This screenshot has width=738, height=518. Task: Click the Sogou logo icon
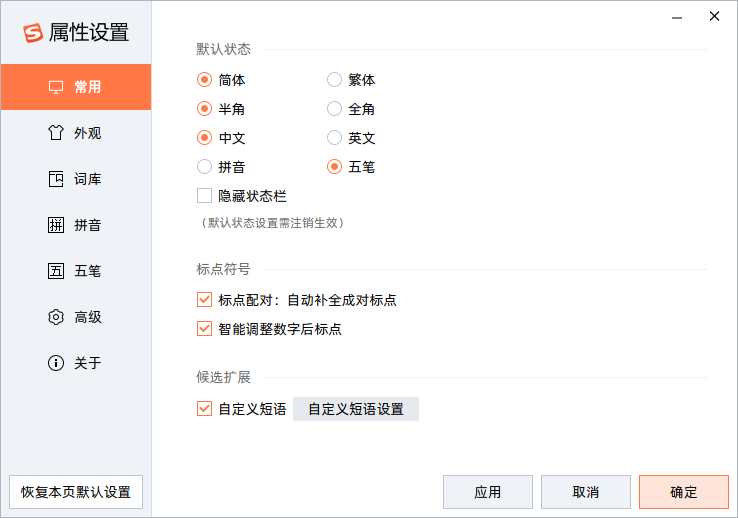point(34,33)
